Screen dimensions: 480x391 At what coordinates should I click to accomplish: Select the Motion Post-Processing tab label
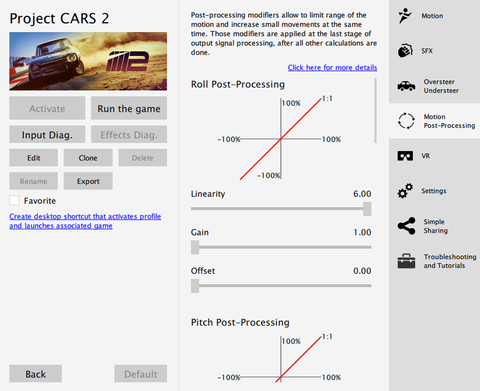(449, 121)
